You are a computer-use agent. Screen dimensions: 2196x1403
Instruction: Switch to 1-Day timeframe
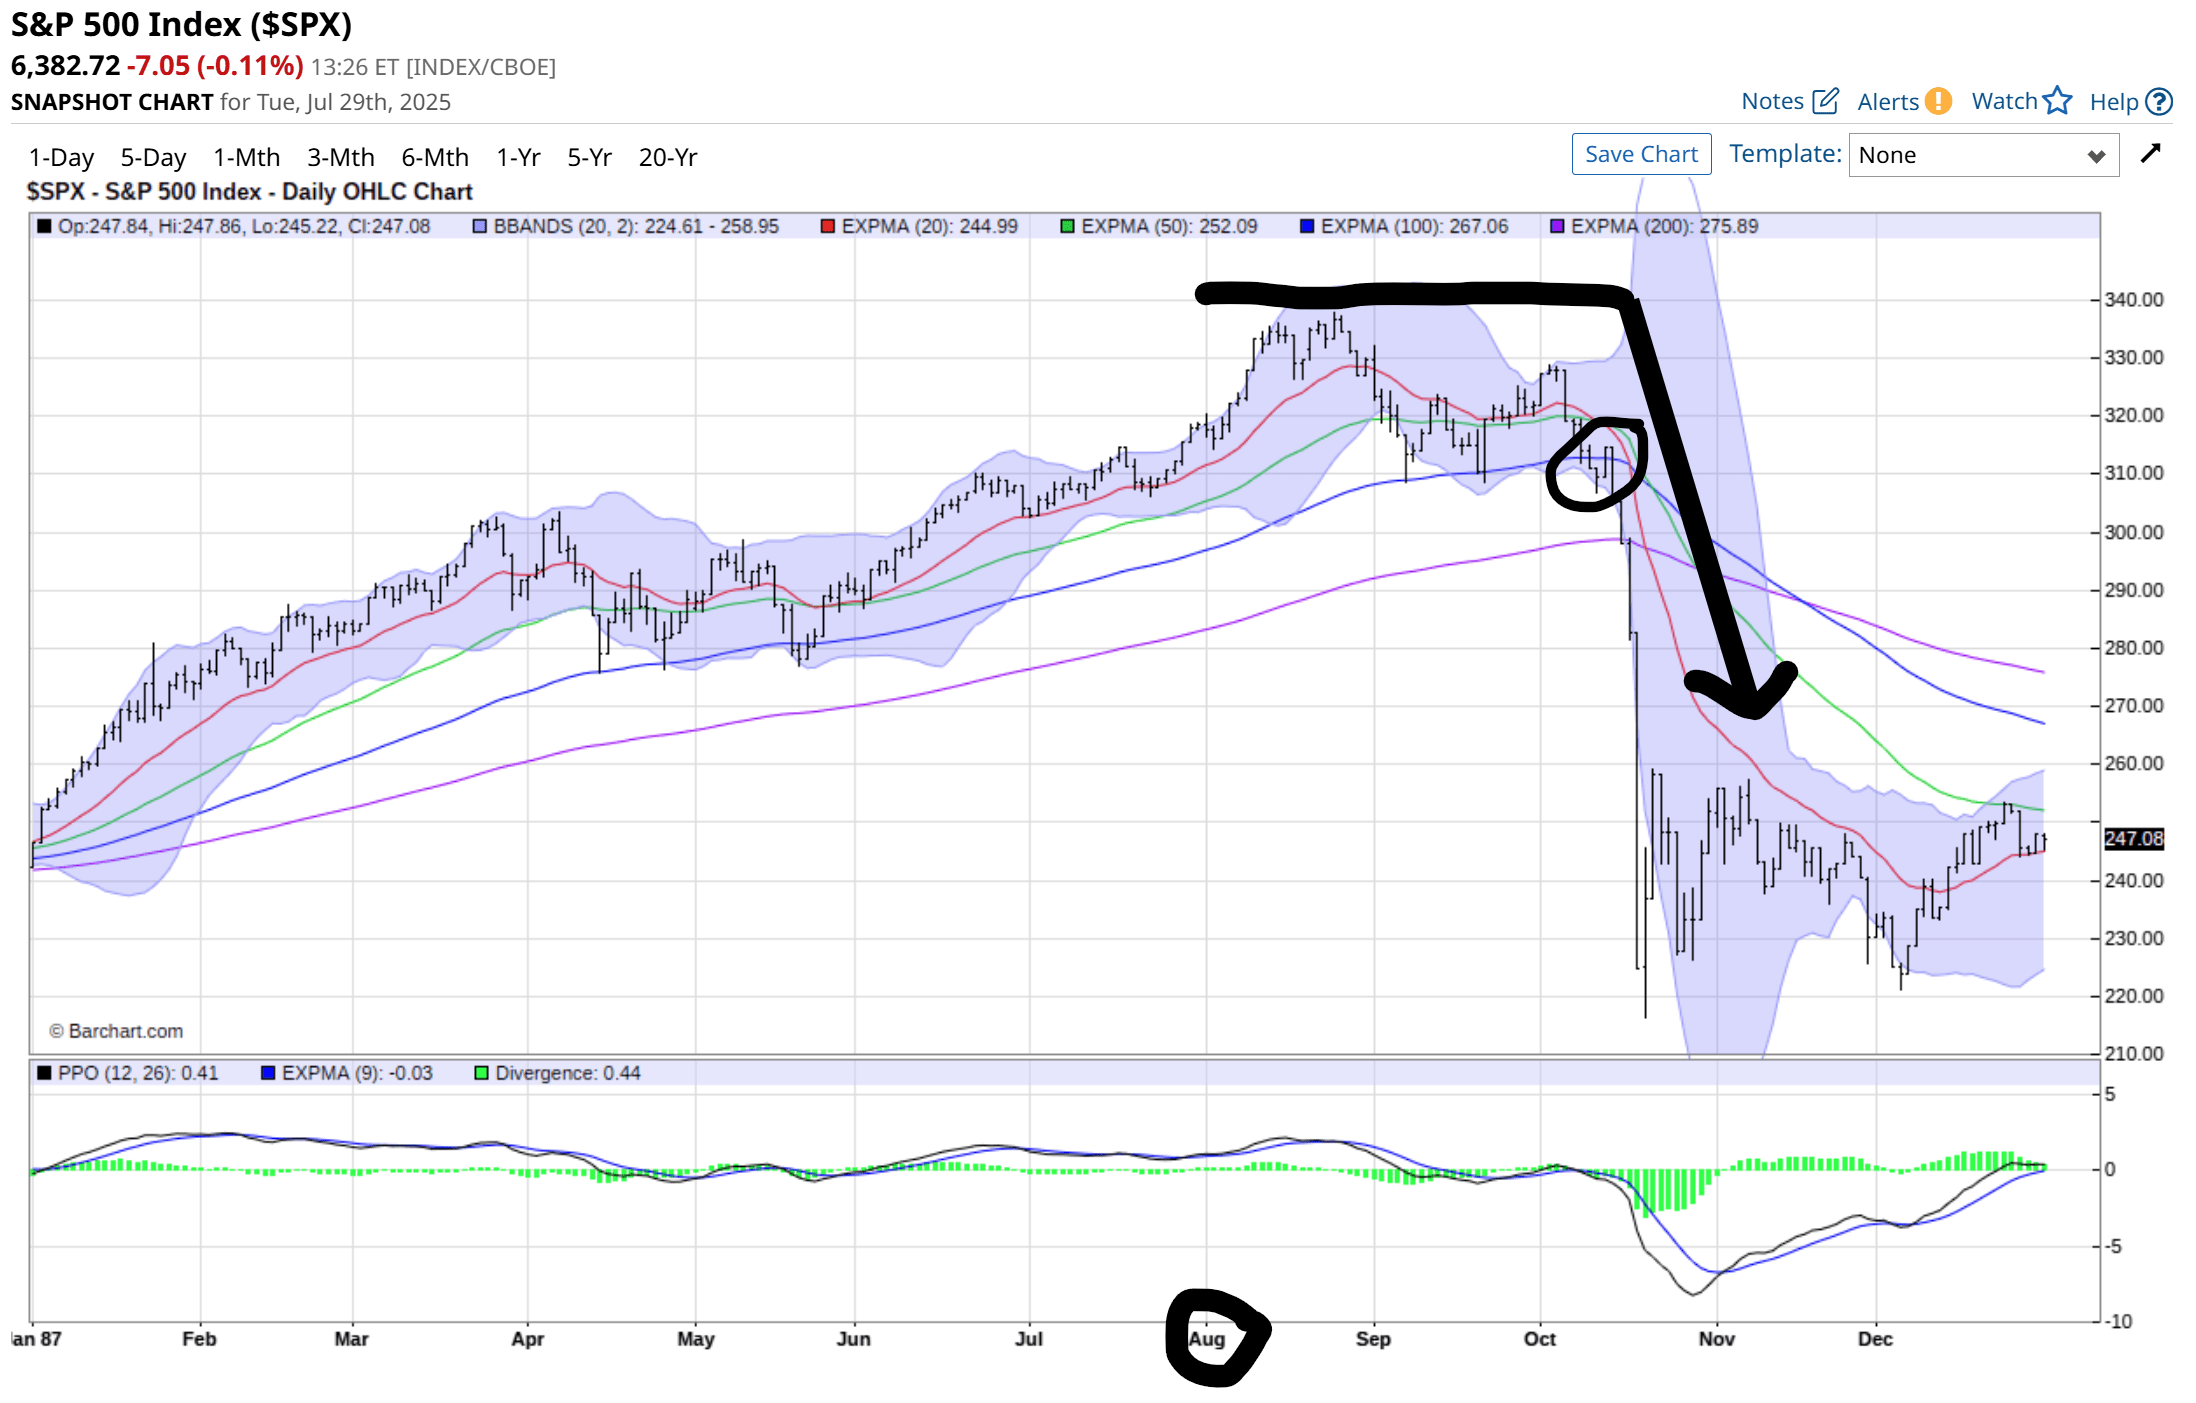[x=61, y=157]
